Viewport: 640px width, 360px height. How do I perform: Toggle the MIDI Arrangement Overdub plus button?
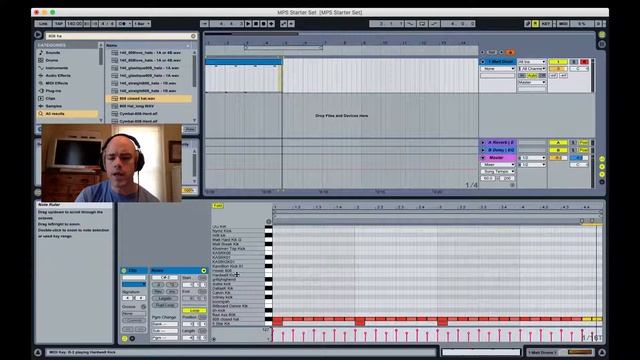tap(271, 24)
